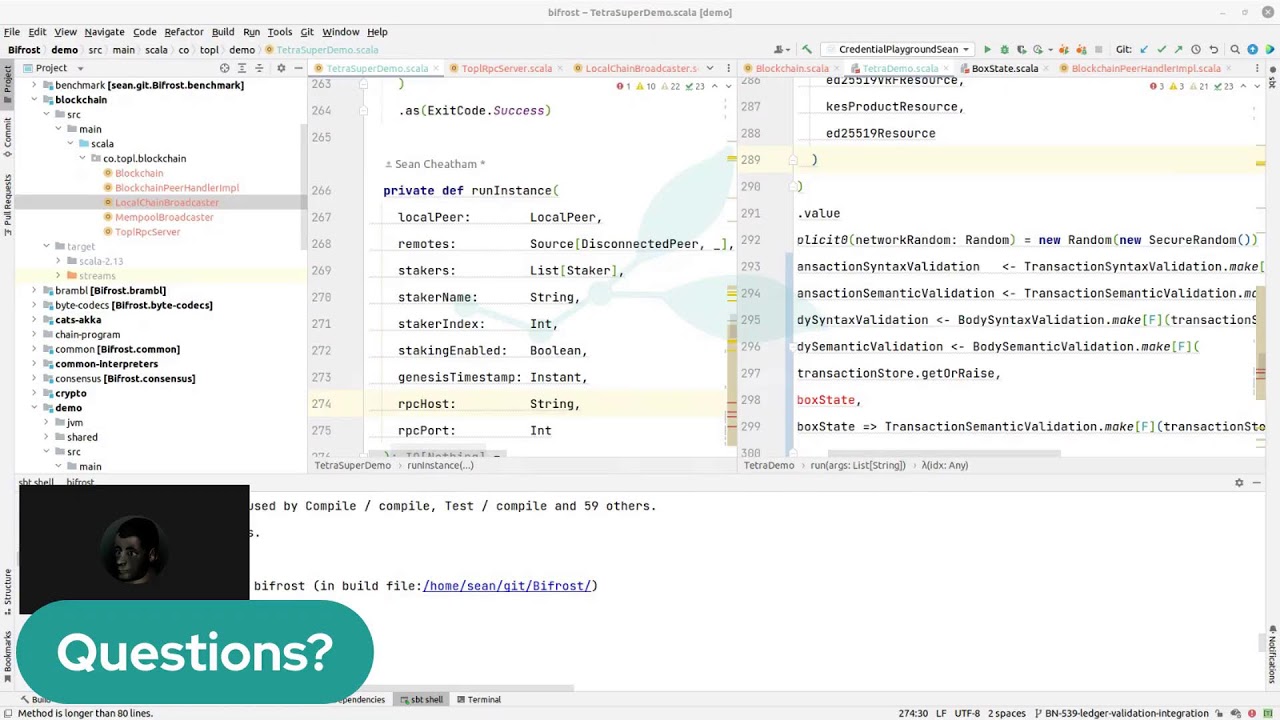Run the CredentialPlaygroundSean configuration
Screen dimensions: 1280x720
987,49
